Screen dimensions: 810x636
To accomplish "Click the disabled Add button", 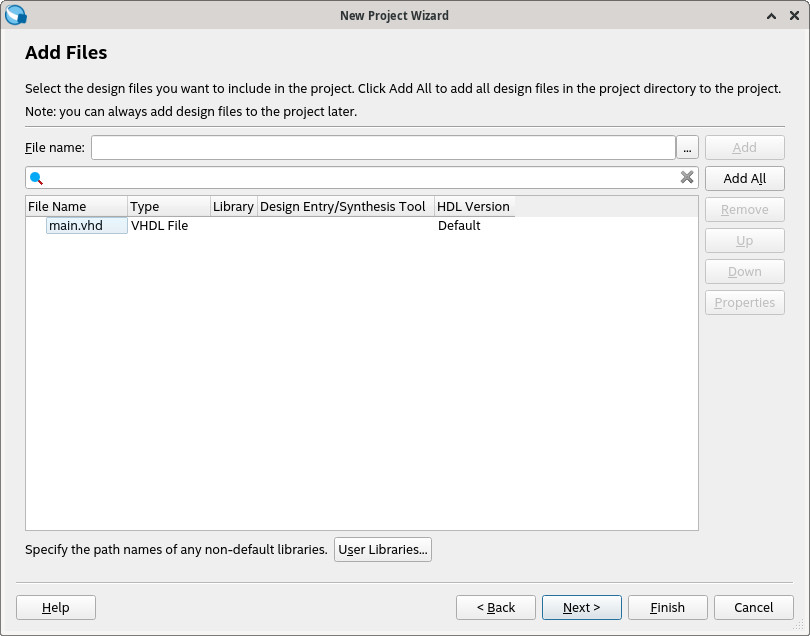I will [x=744, y=148].
